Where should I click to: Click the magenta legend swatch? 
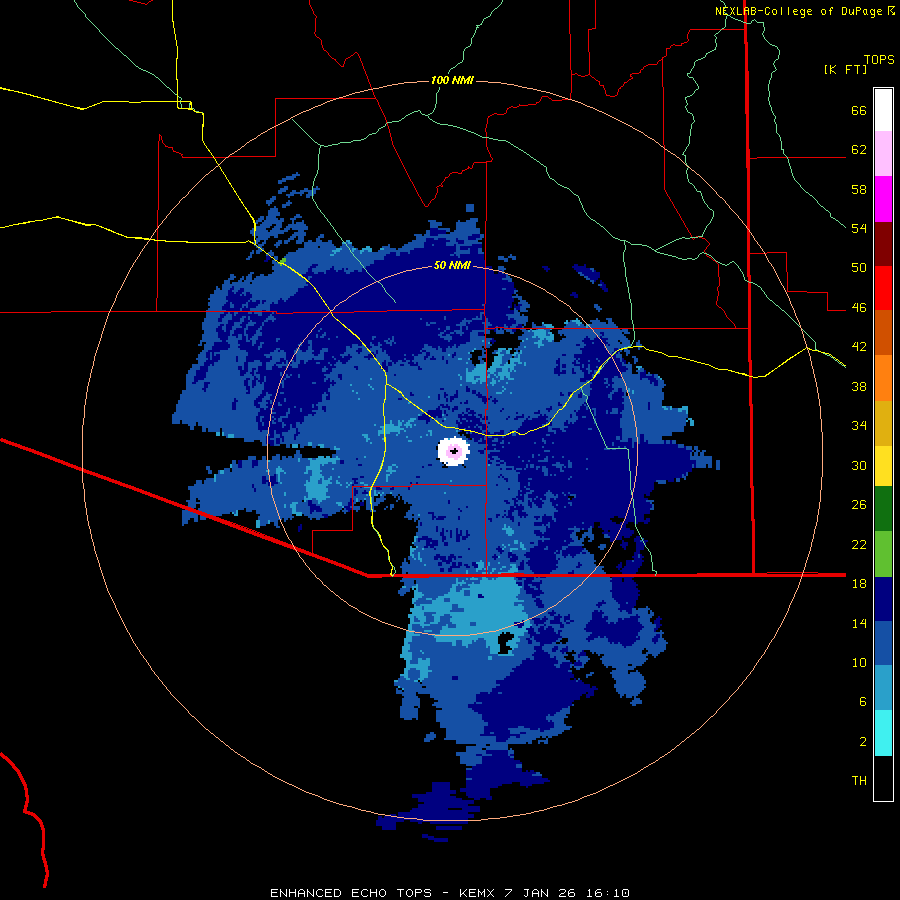[883, 199]
